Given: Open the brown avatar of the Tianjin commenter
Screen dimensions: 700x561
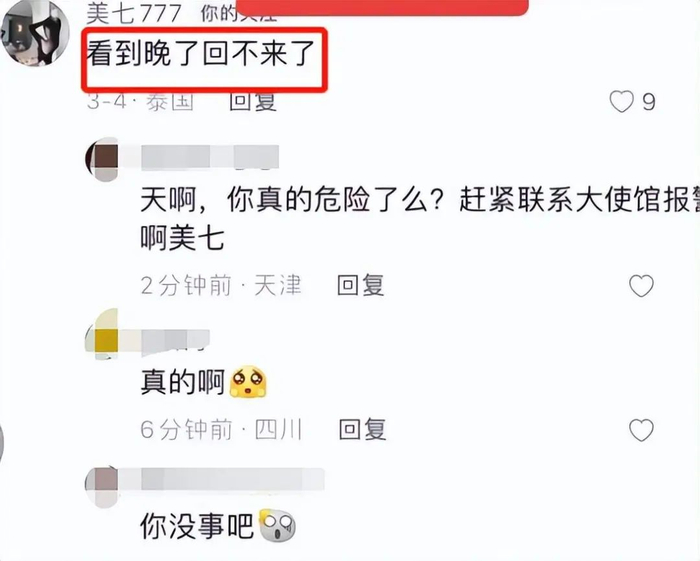Looking at the screenshot, I should 102,160.
